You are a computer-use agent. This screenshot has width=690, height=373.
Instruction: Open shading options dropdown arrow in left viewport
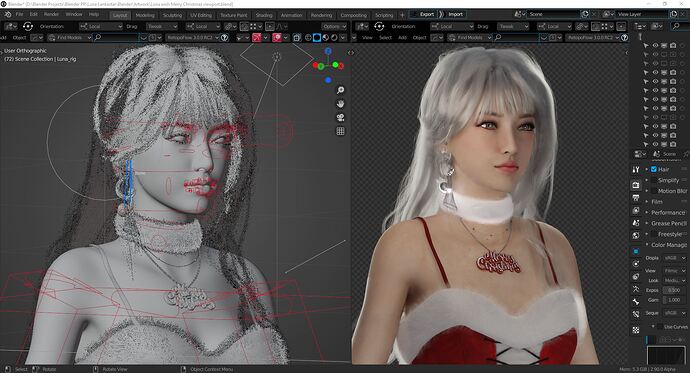tap(343, 38)
